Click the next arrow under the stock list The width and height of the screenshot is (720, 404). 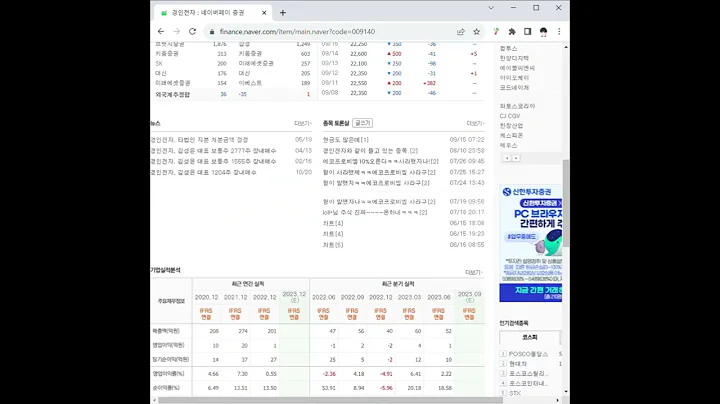click(516, 158)
